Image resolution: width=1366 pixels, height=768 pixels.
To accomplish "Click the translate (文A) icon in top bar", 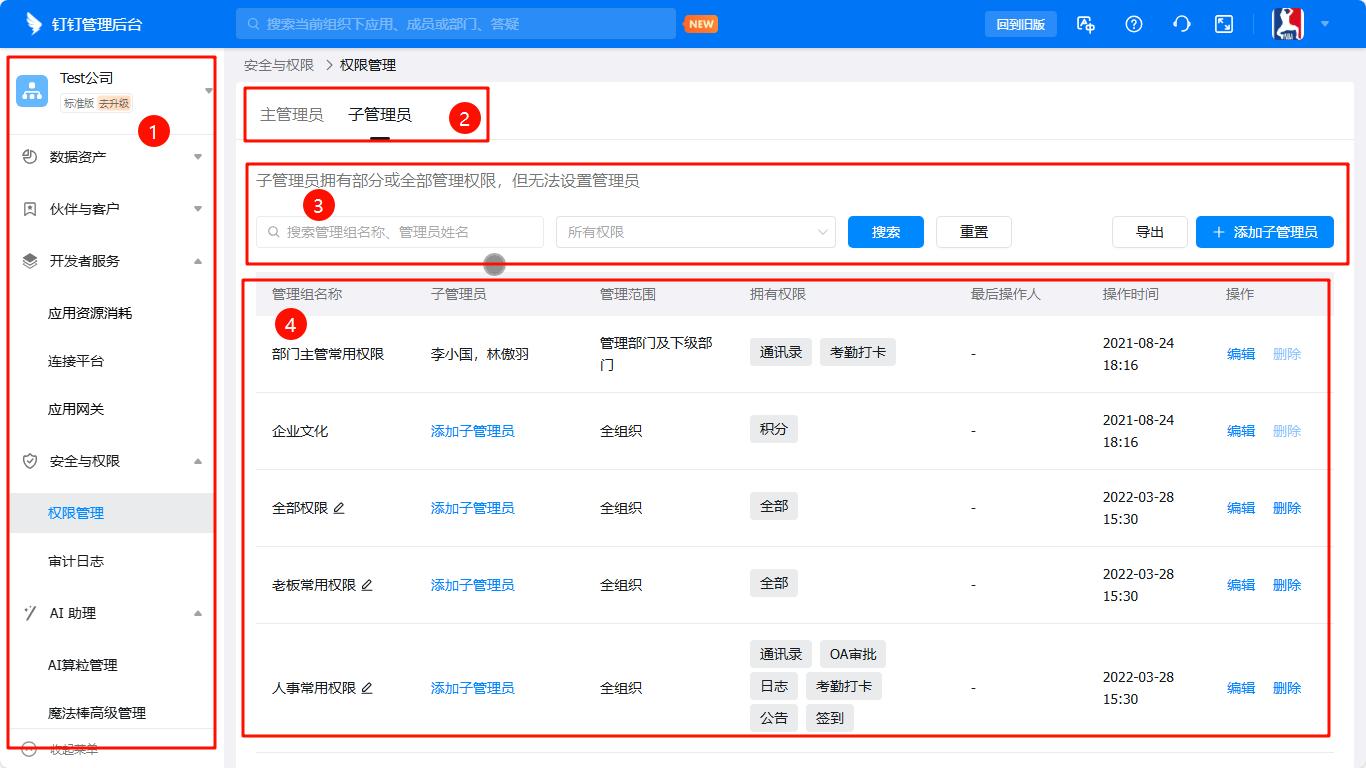I will tap(1084, 22).
